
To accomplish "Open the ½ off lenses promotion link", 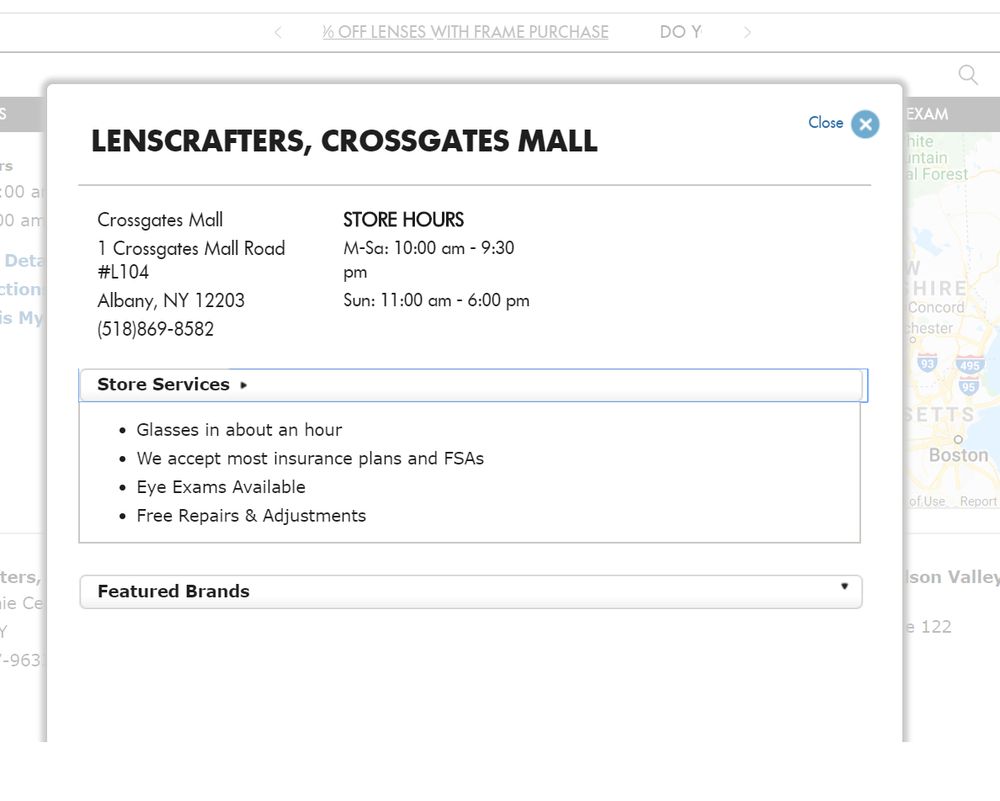I will (x=465, y=33).
